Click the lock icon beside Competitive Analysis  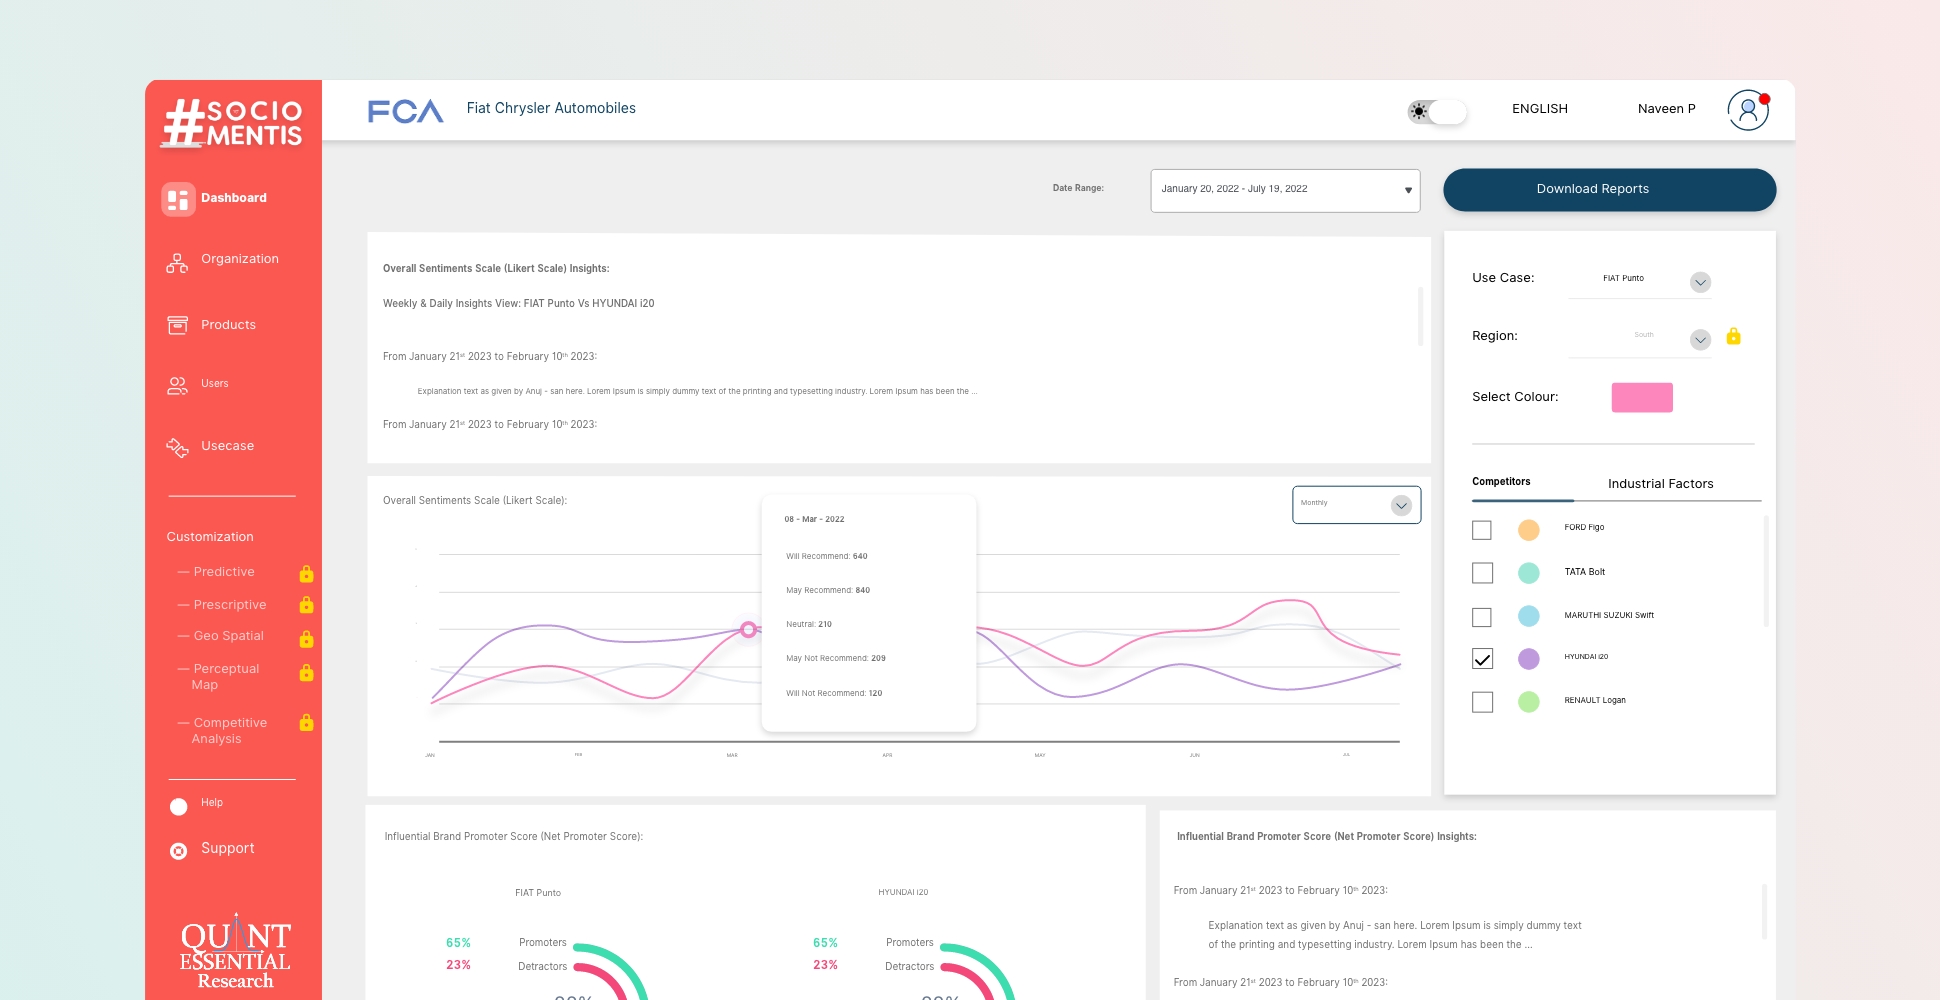click(307, 722)
